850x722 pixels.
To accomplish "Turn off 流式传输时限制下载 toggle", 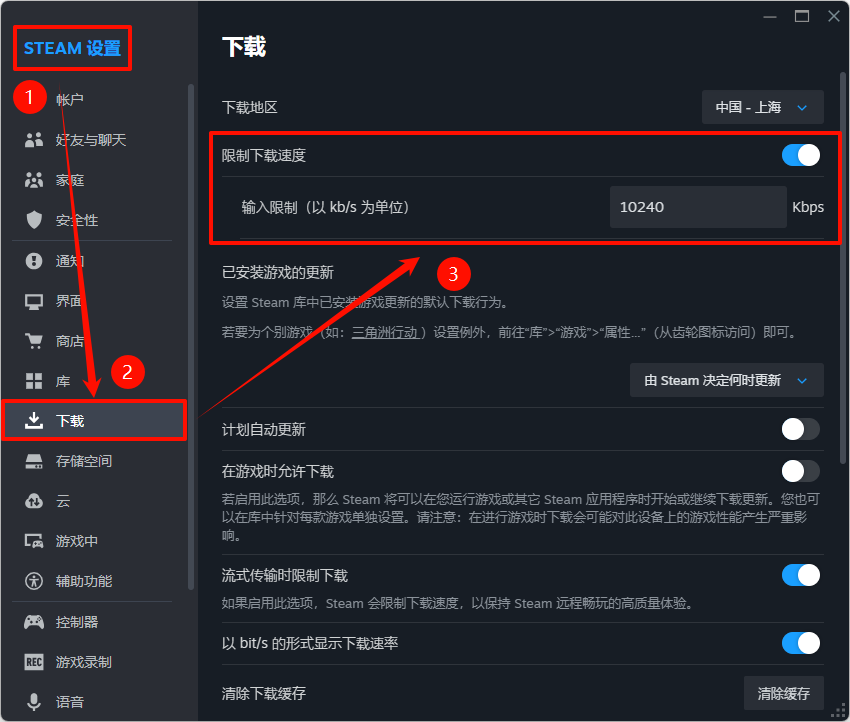I will coord(799,575).
